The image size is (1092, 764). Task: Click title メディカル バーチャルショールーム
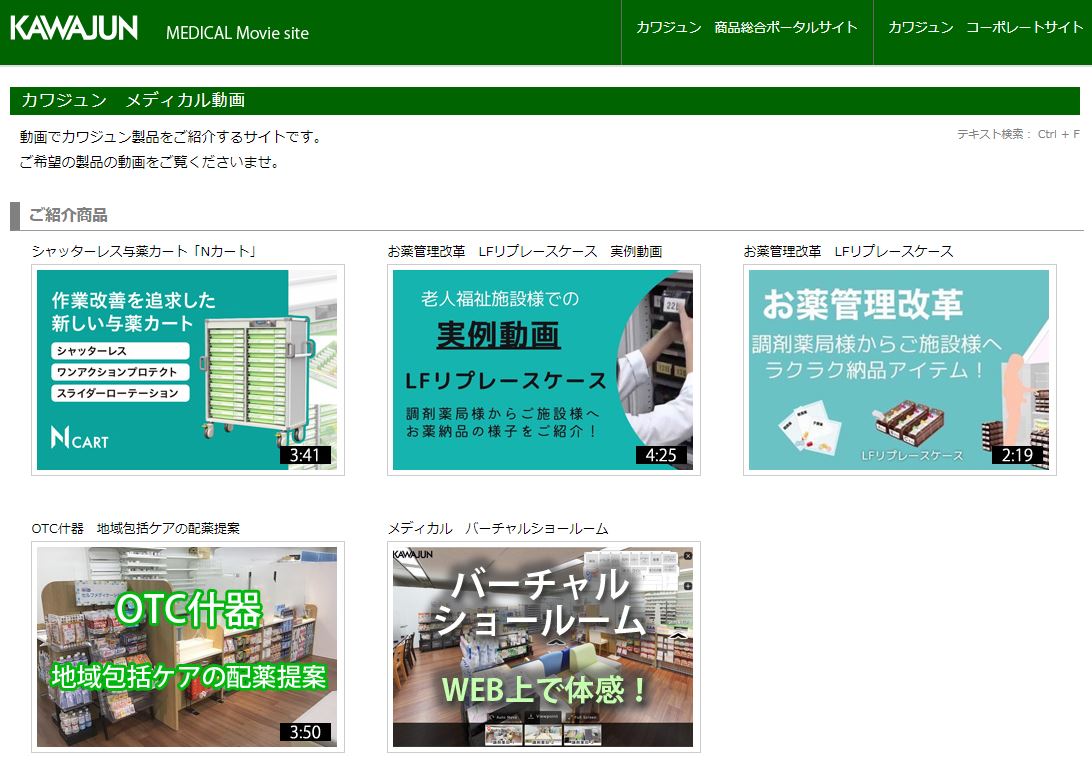[x=498, y=529]
